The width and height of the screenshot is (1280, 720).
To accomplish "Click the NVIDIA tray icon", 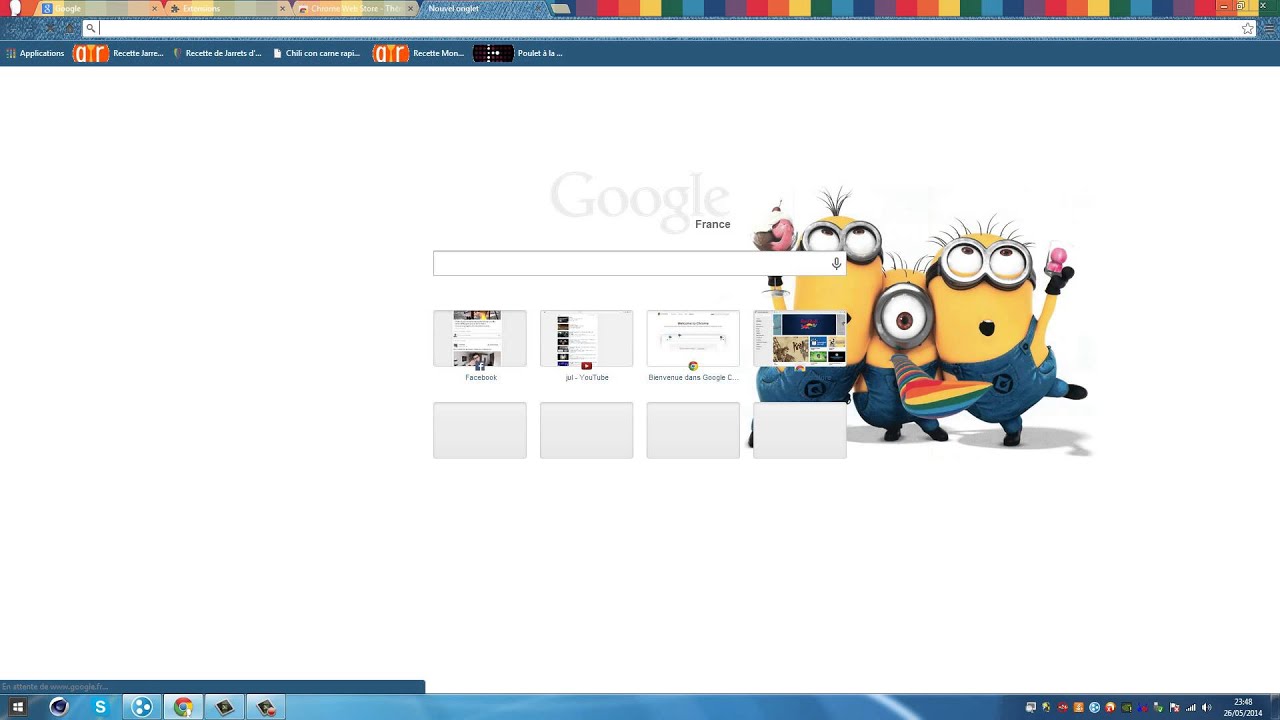I will point(1126,708).
